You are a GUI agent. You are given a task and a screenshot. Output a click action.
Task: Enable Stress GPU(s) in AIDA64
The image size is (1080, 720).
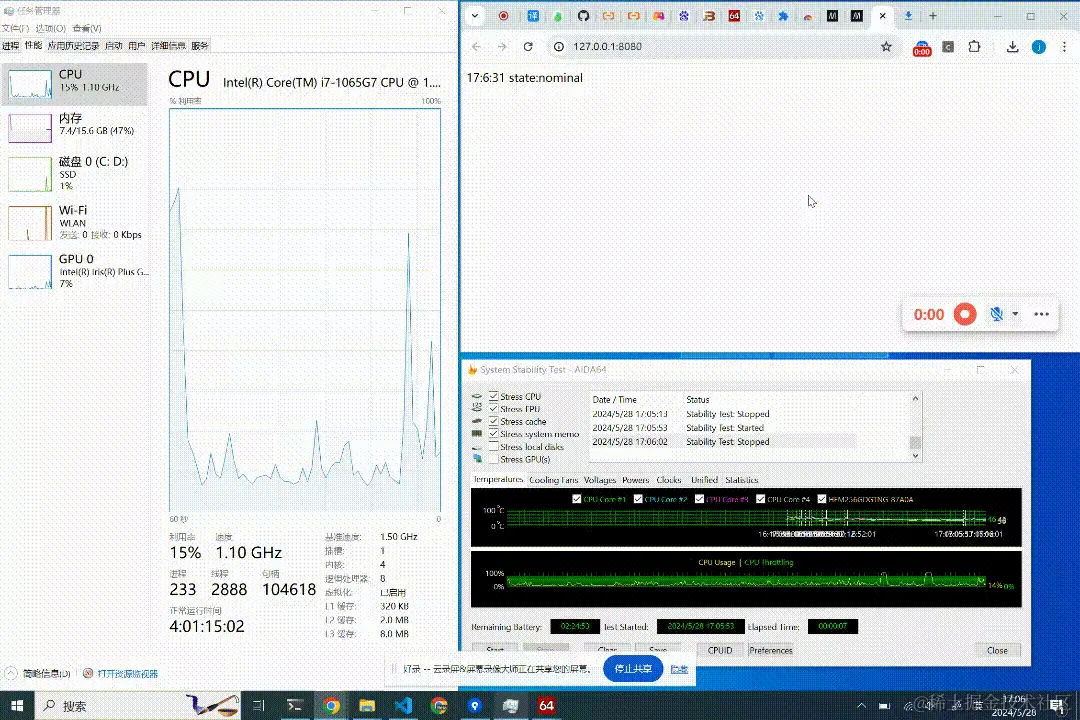pyautogui.click(x=494, y=459)
